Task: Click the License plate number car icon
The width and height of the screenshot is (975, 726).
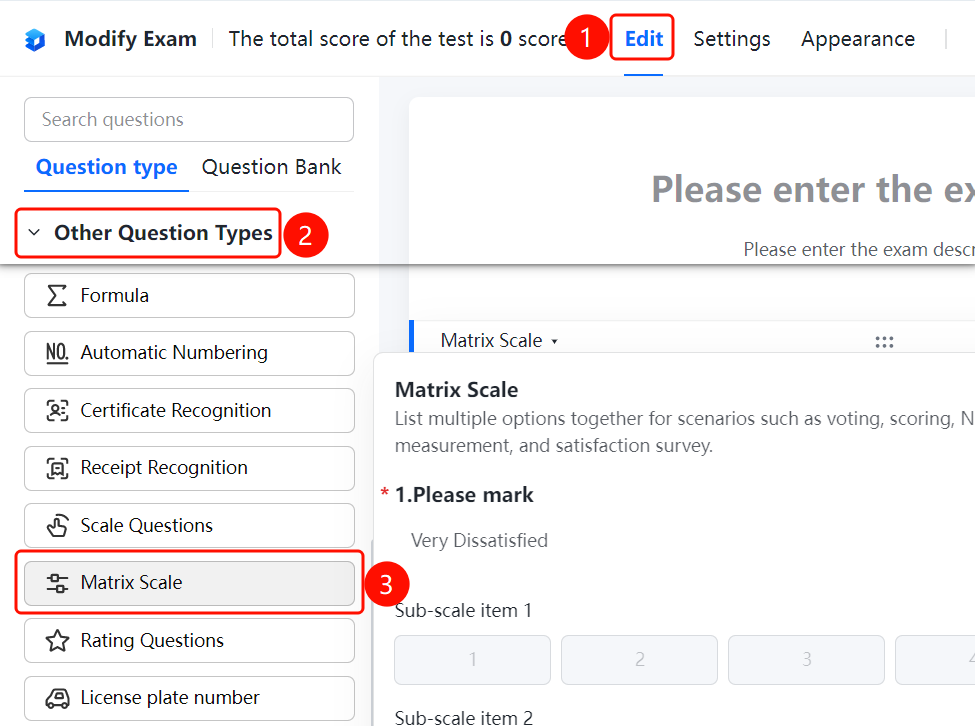Action: 57,698
